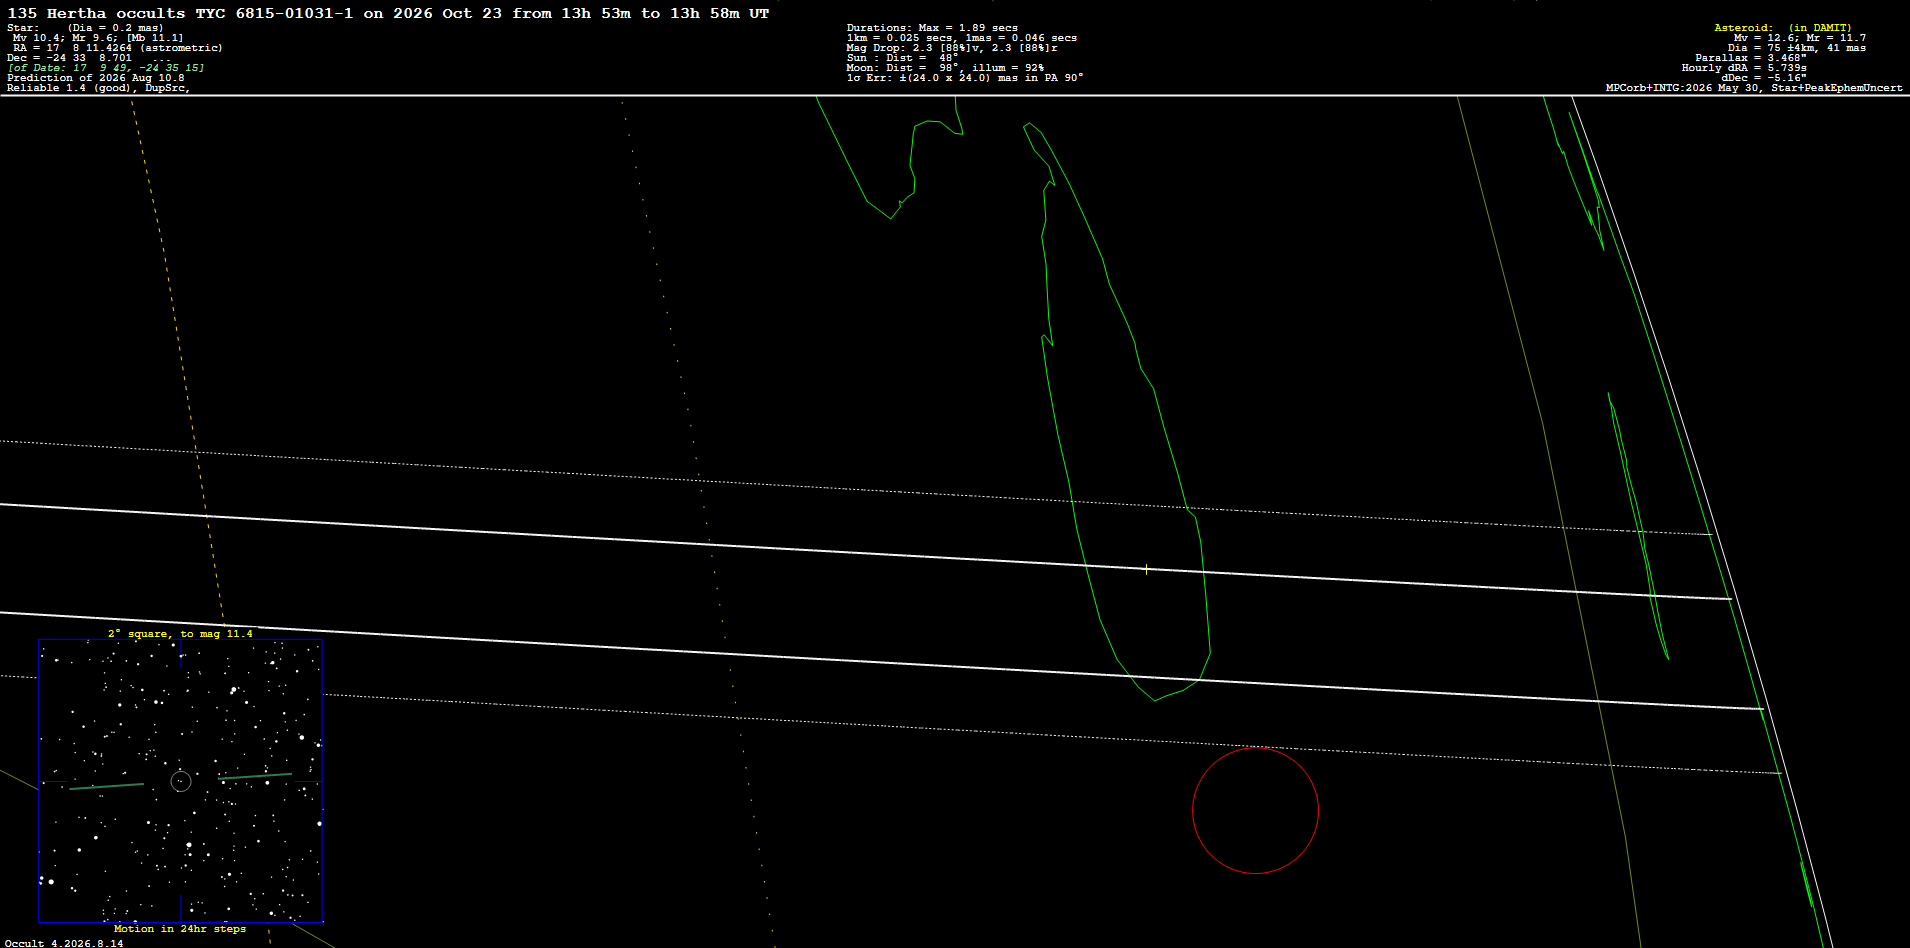Image resolution: width=1910 pixels, height=948 pixels.
Task: Click 'MPCorb+INTG:2026 May 30, Star+PeakEphemUncert' text
Action: (1754, 88)
